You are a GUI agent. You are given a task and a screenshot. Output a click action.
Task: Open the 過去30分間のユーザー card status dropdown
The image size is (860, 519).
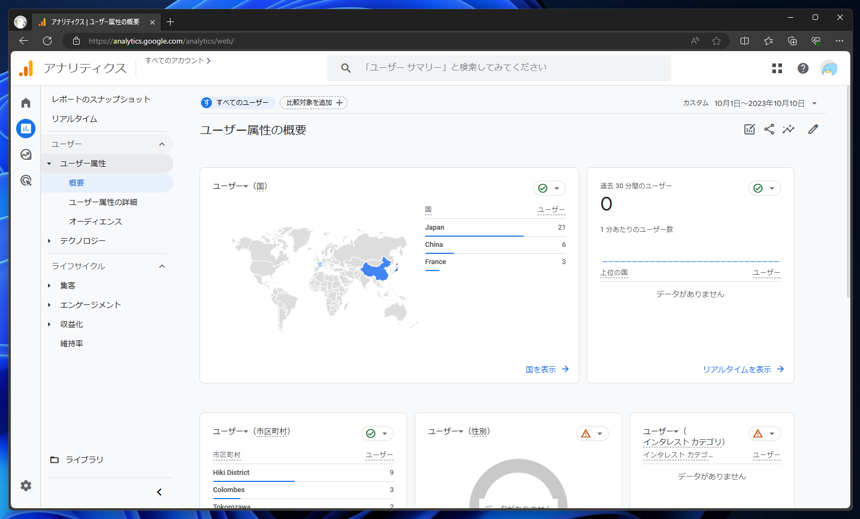(765, 188)
